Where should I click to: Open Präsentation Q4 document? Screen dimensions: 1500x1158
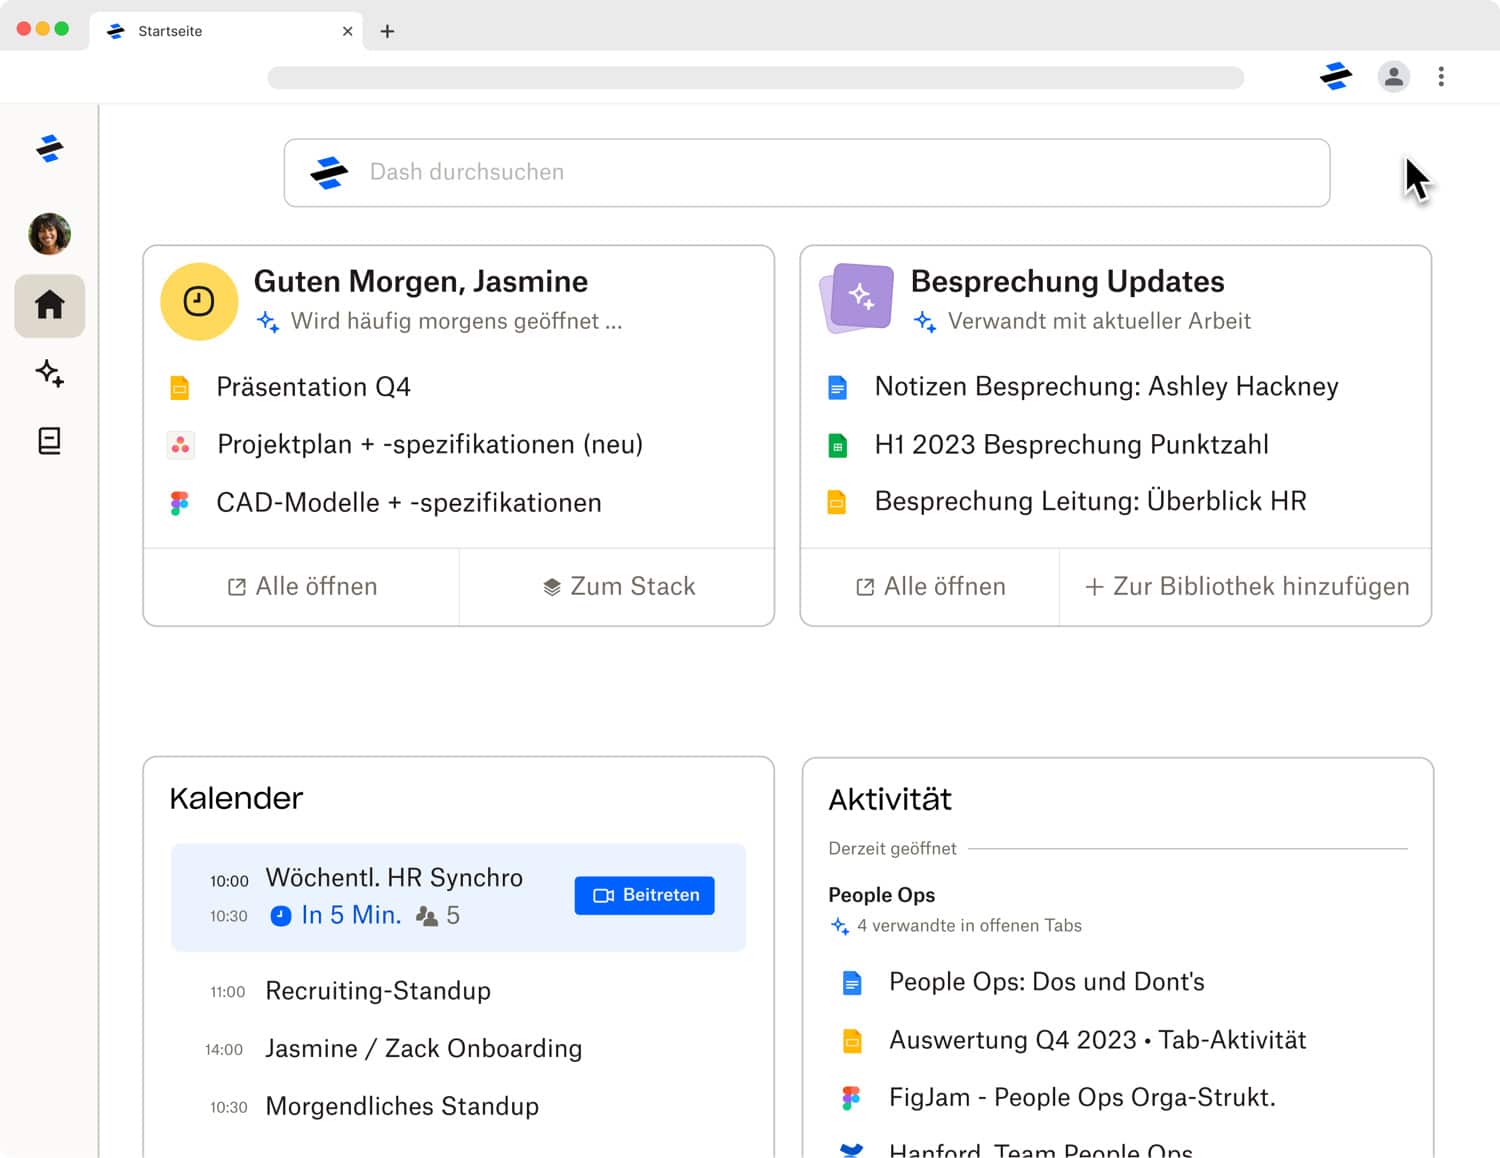[x=313, y=387]
